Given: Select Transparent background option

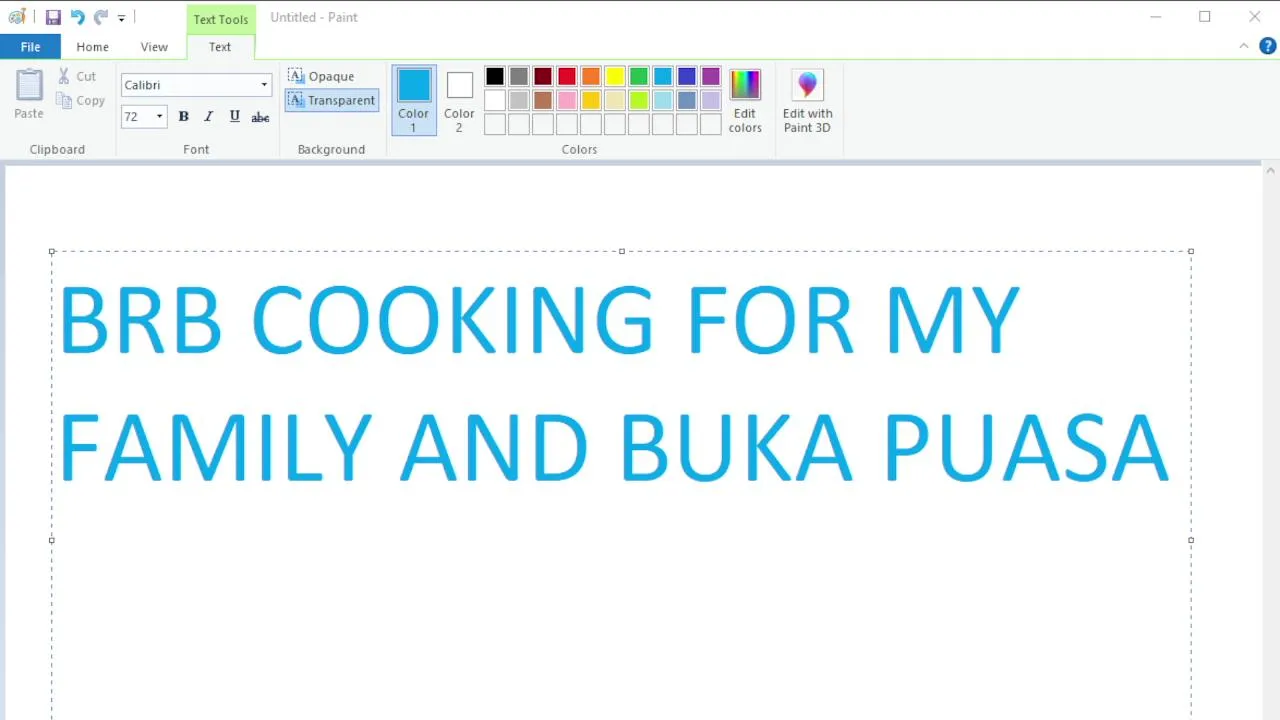Looking at the screenshot, I should [332, 100].
